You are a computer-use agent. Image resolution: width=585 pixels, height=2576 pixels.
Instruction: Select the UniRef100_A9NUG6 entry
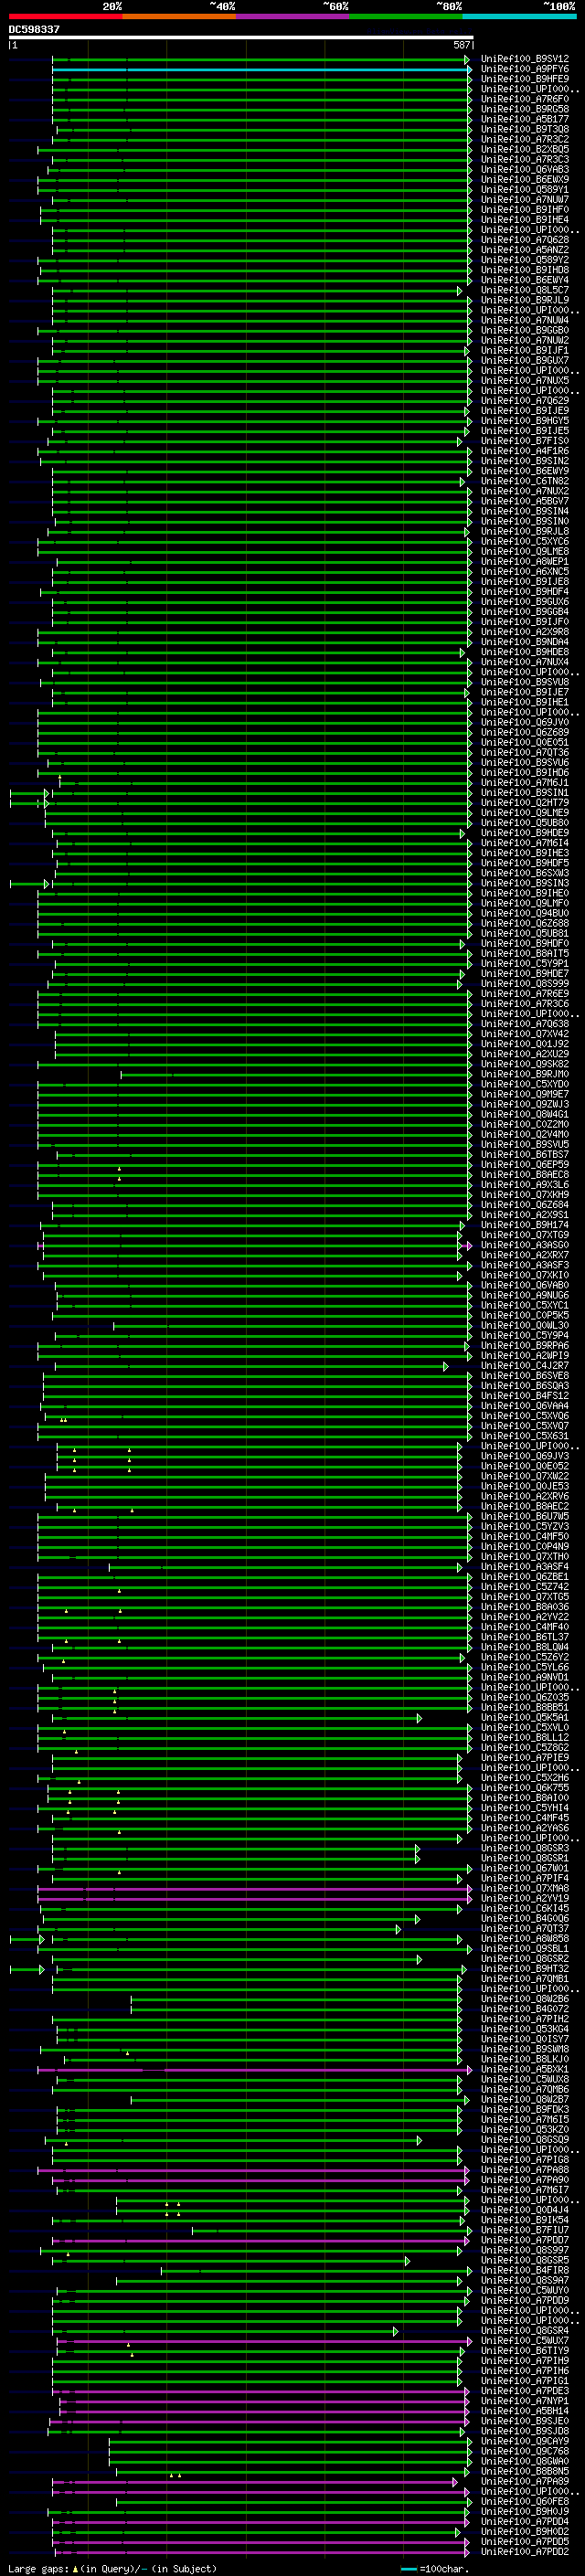(x=525, y=1295)
